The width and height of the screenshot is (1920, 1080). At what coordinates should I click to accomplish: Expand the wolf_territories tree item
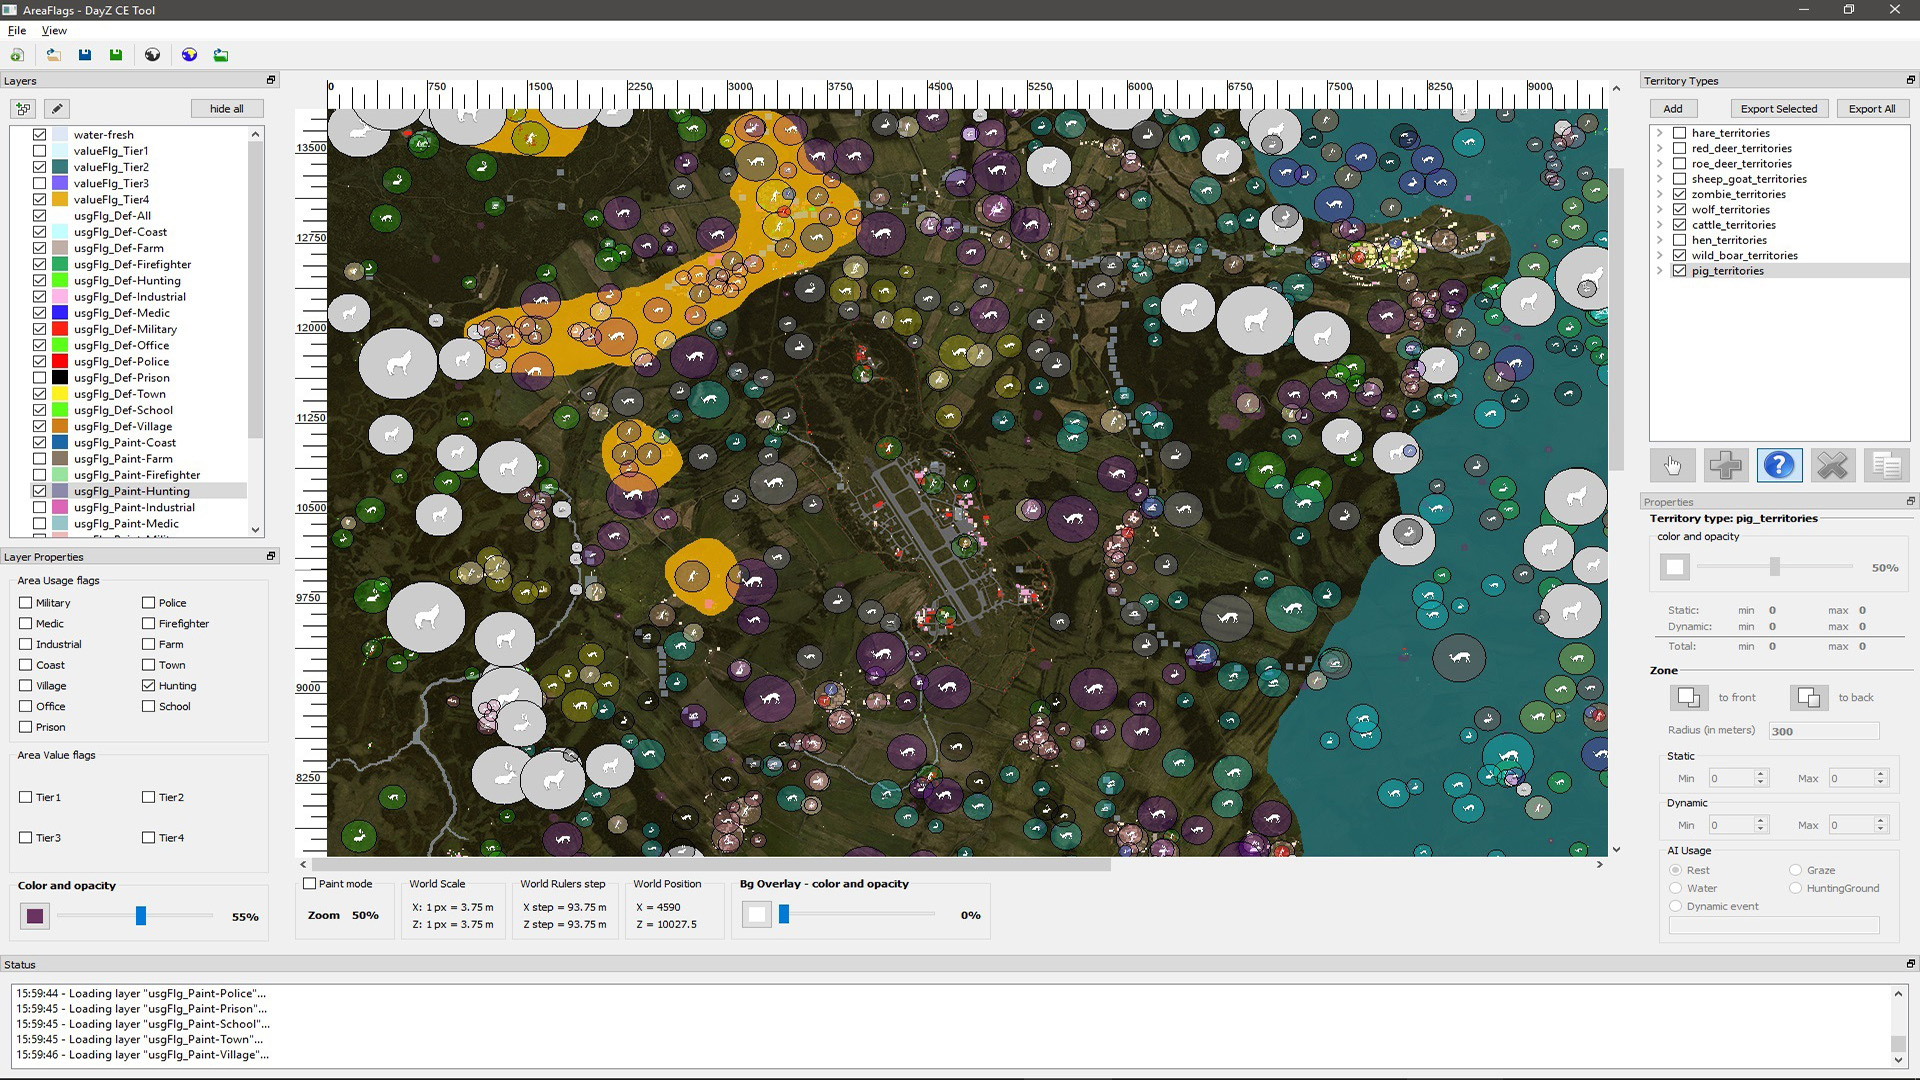1658,210
